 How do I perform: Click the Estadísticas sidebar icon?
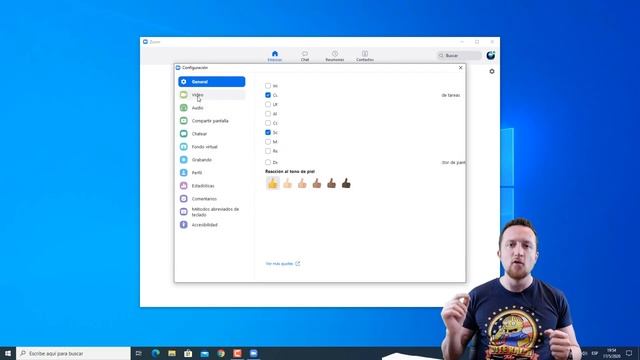(184, 186)
